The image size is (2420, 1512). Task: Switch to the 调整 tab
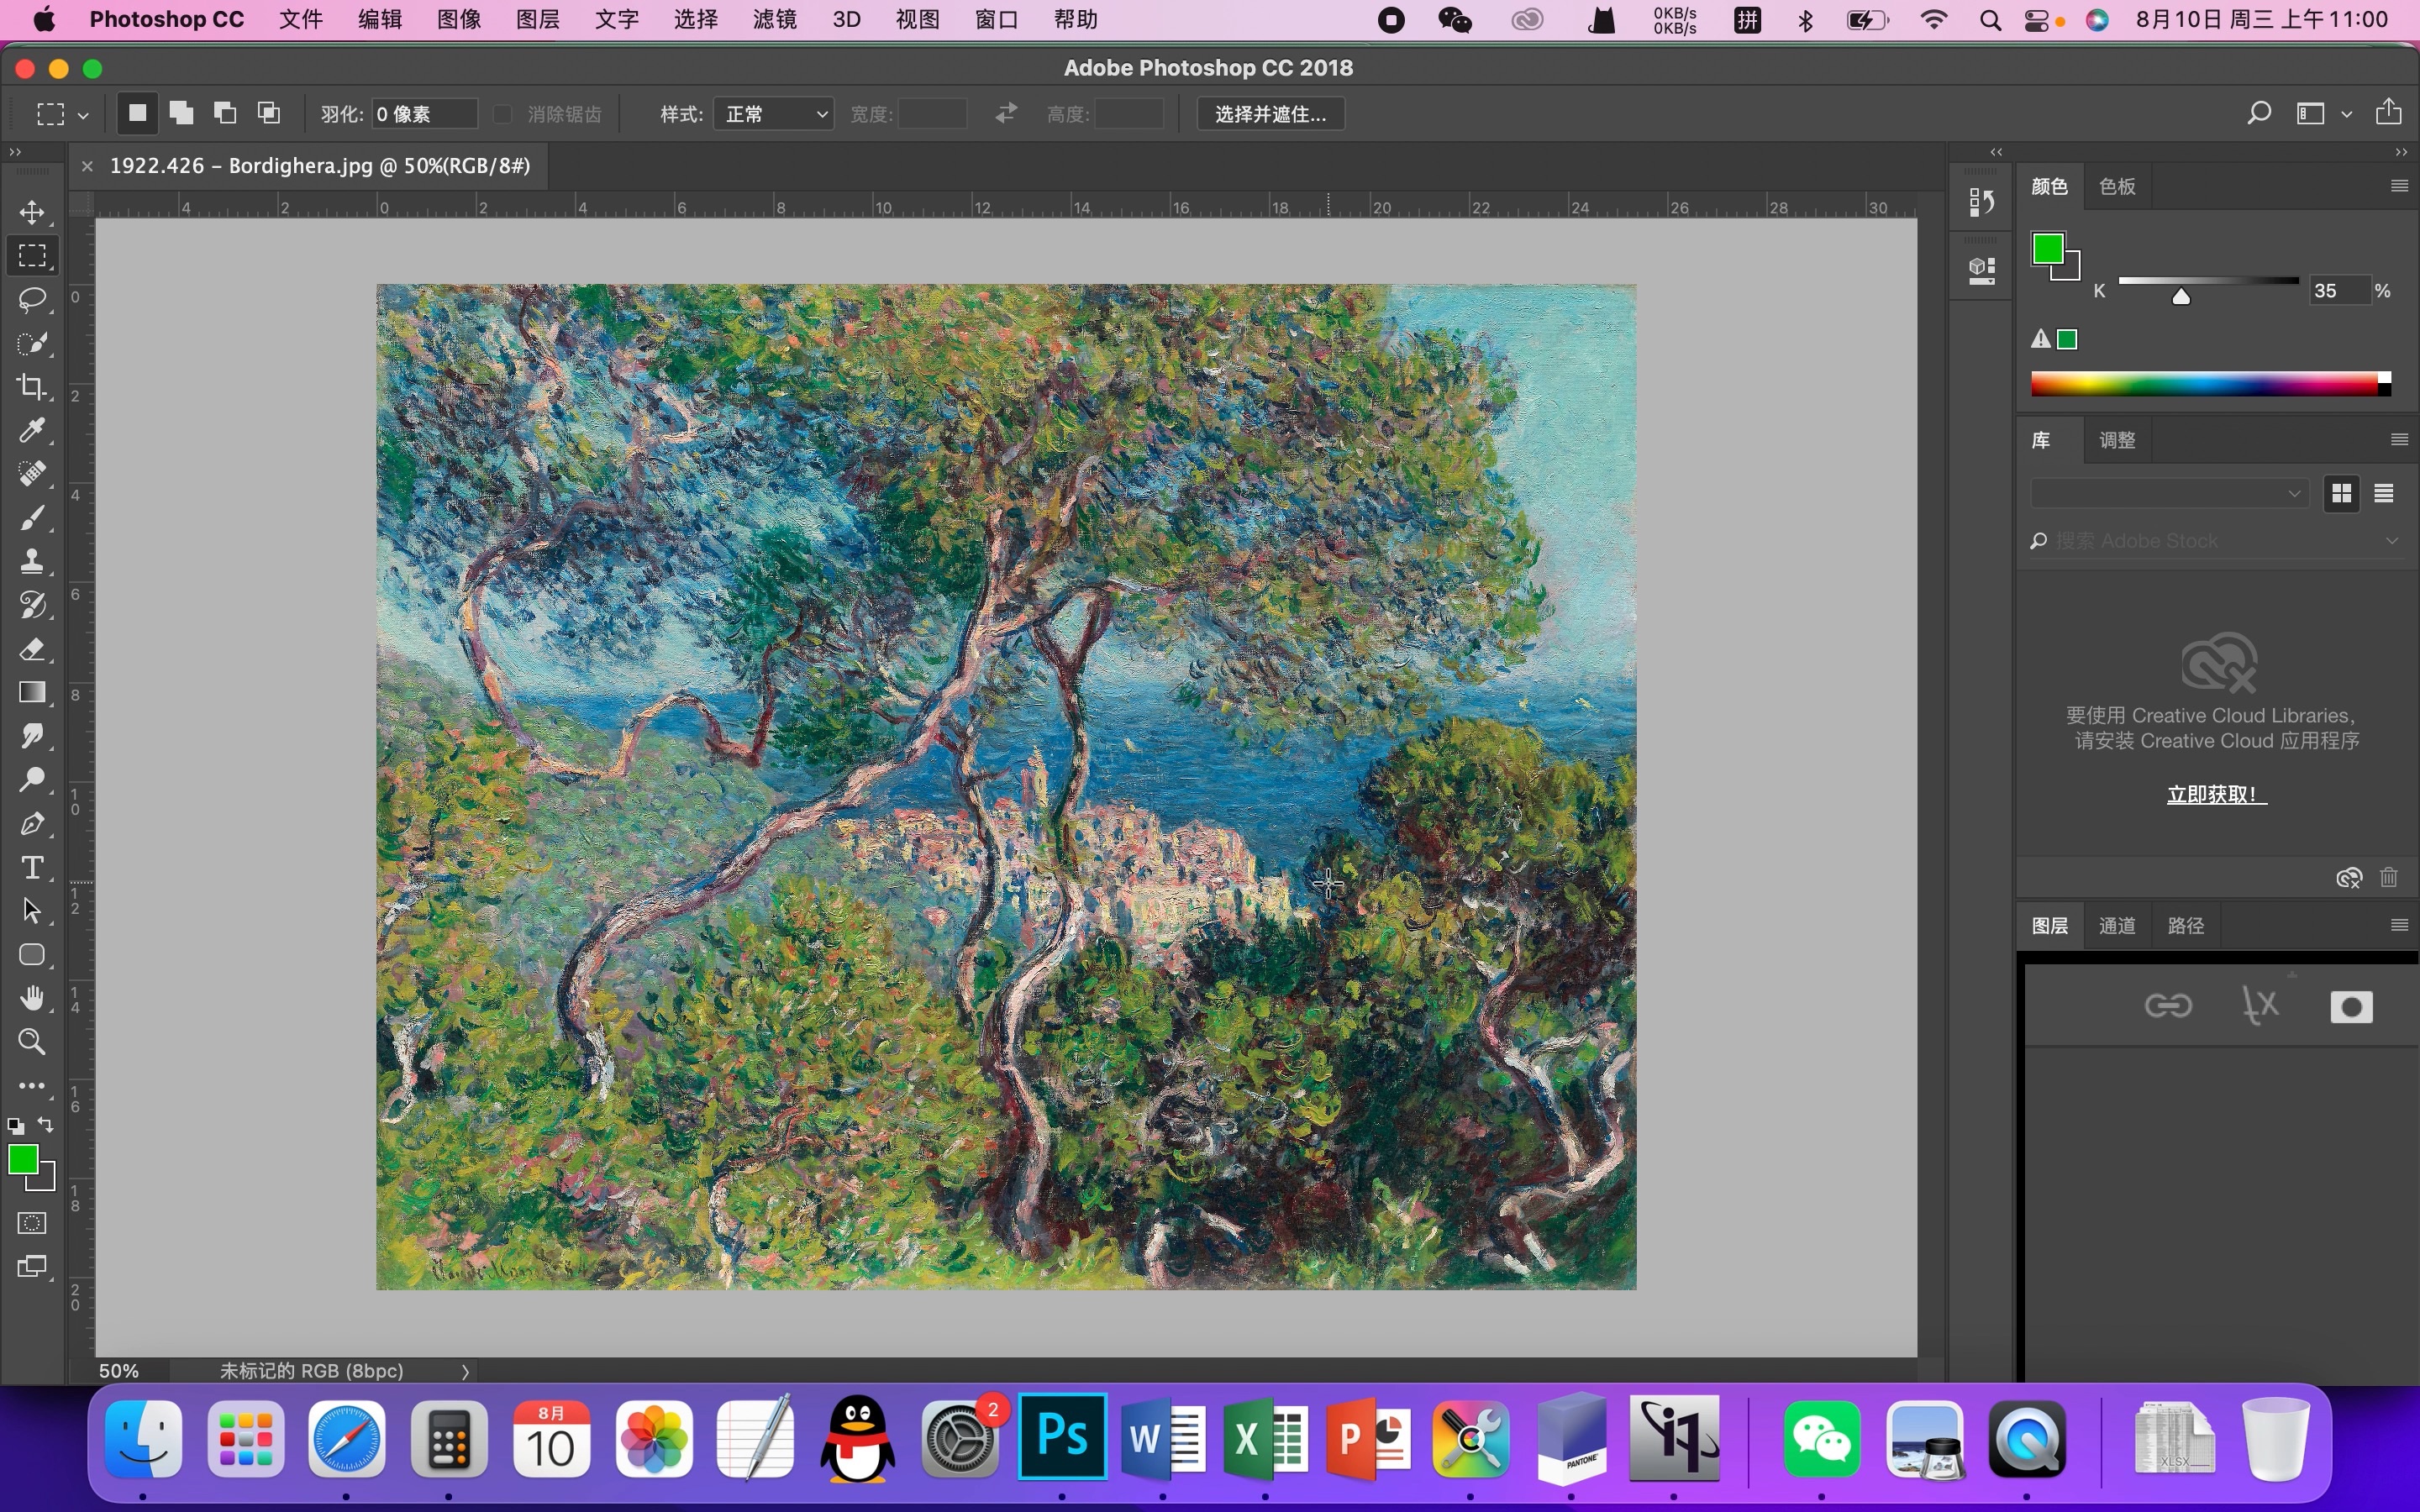point(2117,440)
